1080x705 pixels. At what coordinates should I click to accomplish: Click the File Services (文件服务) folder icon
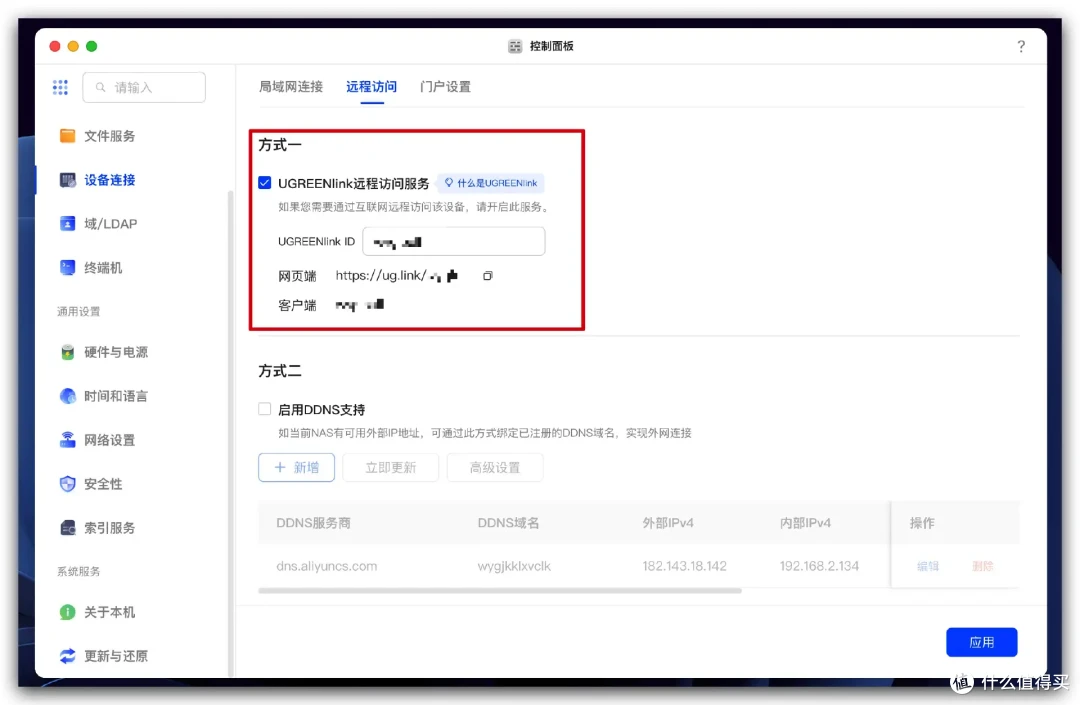(x=68, y=136)
